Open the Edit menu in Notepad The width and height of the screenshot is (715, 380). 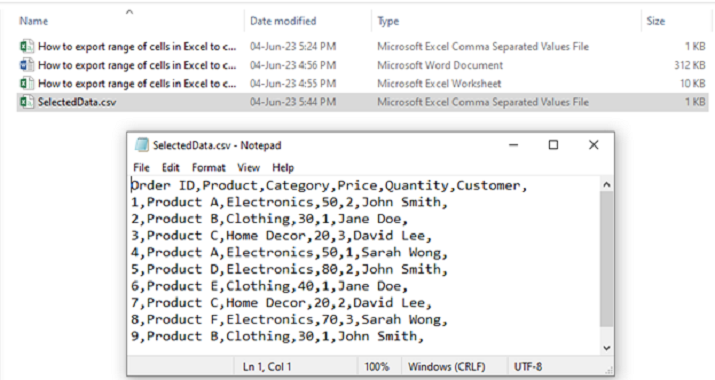[171, 167]
